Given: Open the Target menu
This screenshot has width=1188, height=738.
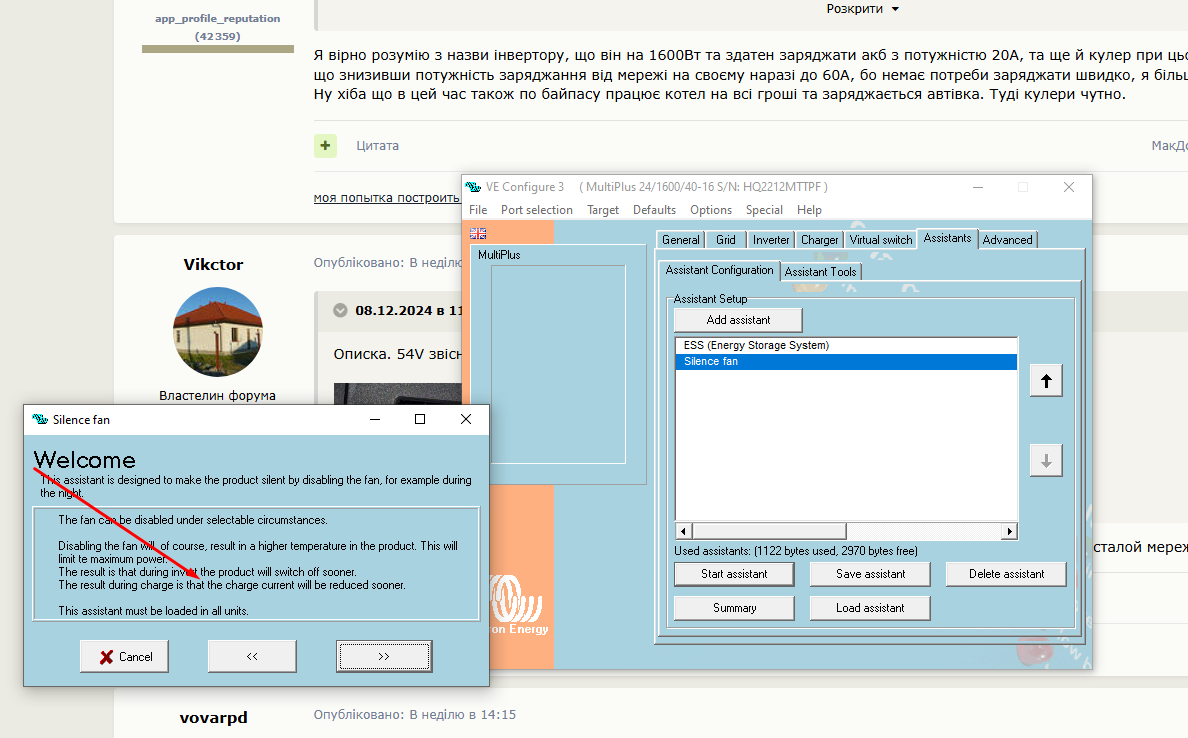Looking at the screenshot, I should pos(603,210).
